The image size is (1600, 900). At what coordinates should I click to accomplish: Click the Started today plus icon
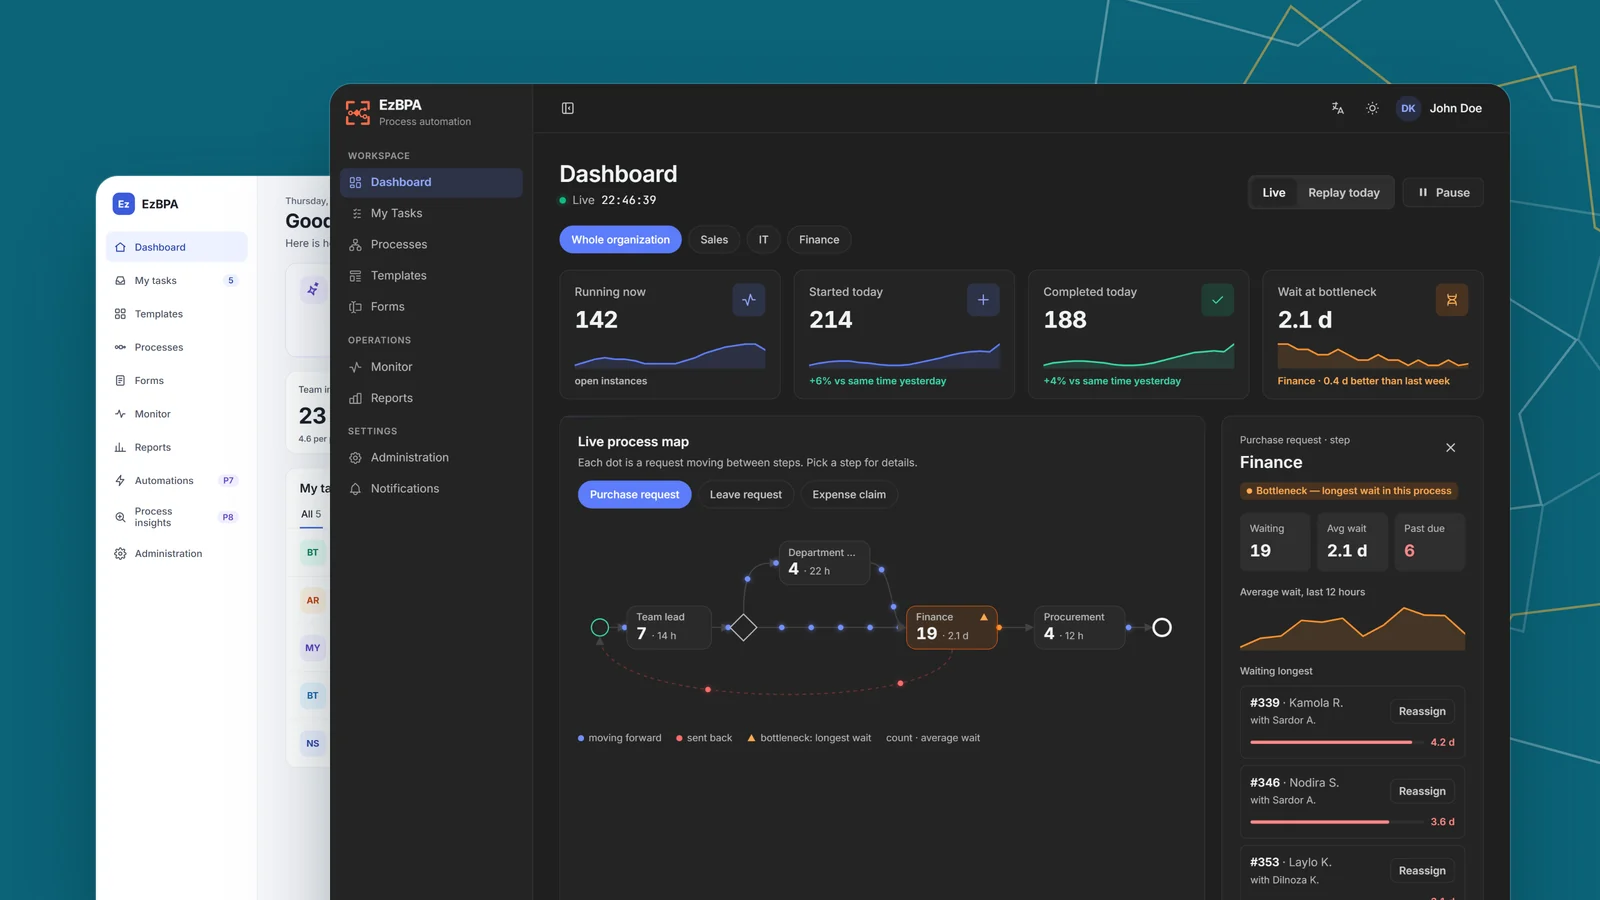(983, 300)
